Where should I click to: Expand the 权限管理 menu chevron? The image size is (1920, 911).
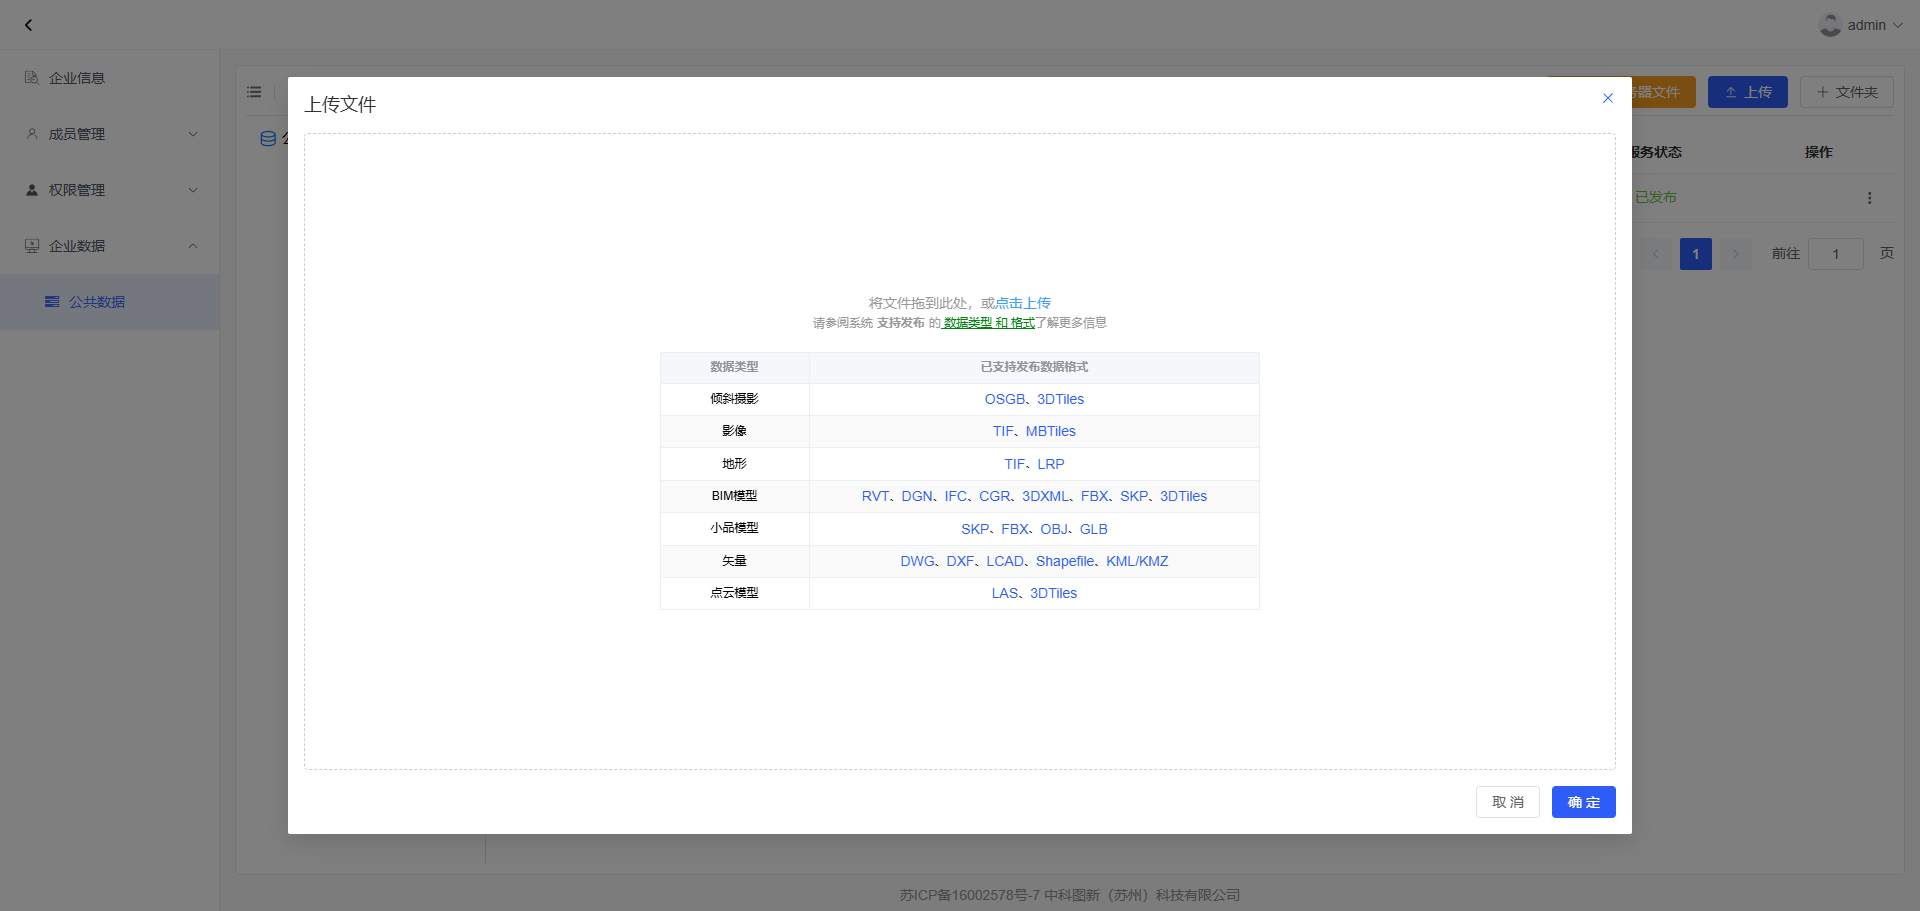click(193, 190)
